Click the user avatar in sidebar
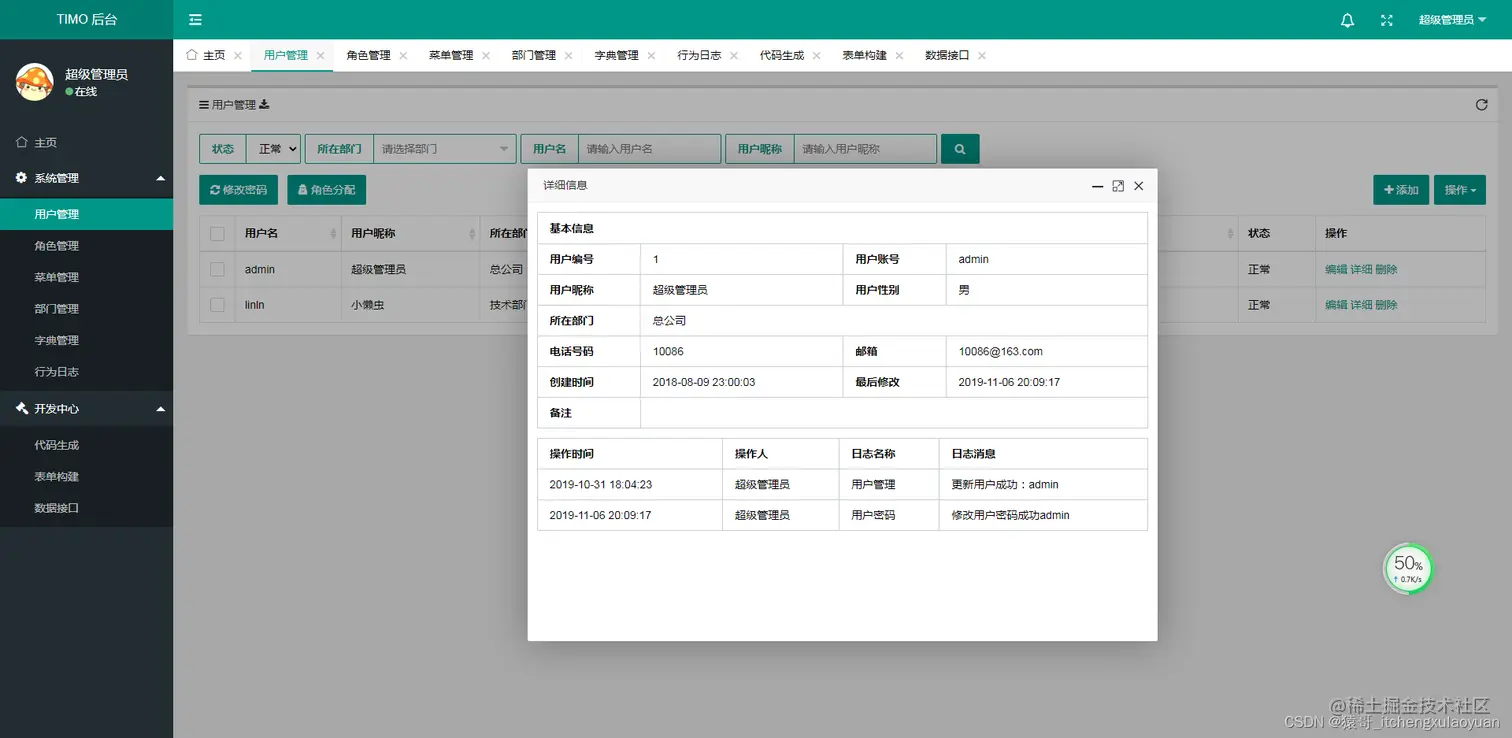Image resolution: width=1512 pixels, height=738 pixels. point(35,82)
